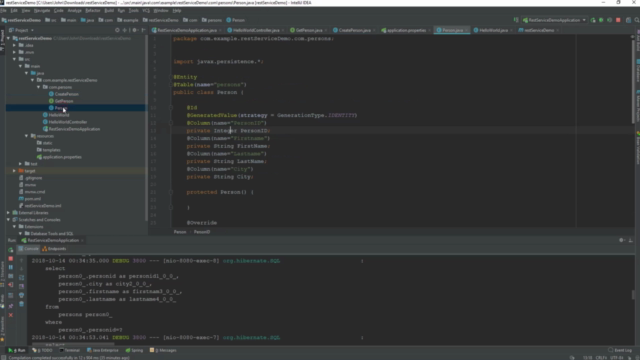The image size is (640, 360).
Task: Click the Down stack trace arrow in console
Action: [22, 269]
